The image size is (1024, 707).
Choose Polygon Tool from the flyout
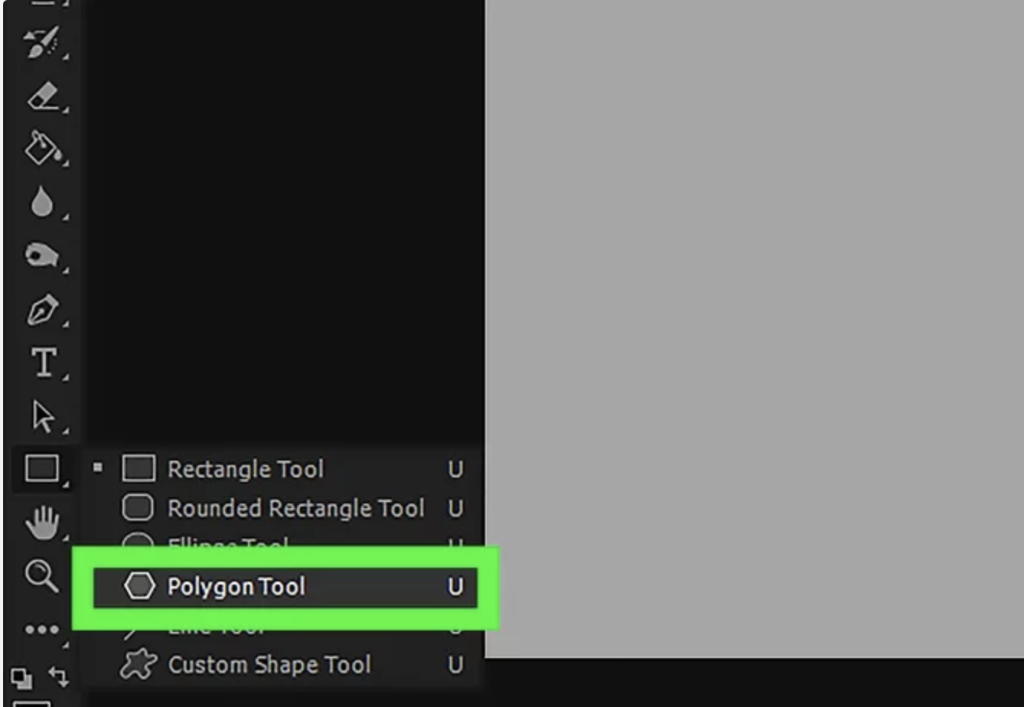click(236, 587)
